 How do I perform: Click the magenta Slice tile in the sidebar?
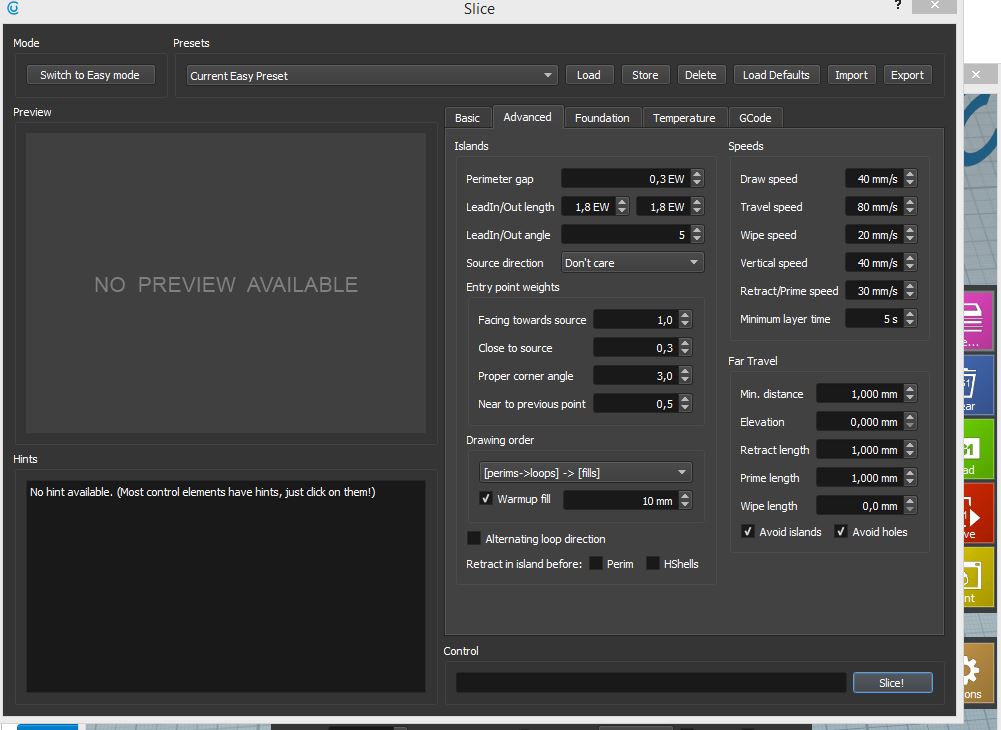[979, 322]
